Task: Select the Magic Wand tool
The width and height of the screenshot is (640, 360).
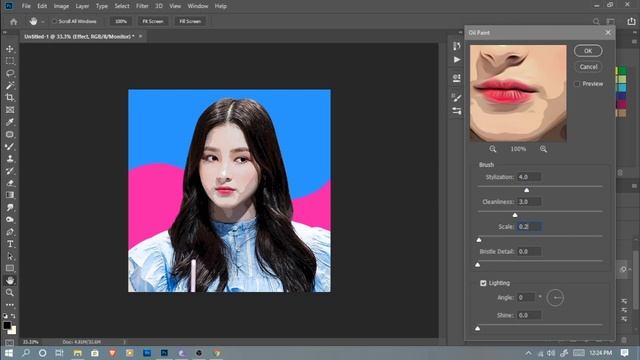Action: 10,86
